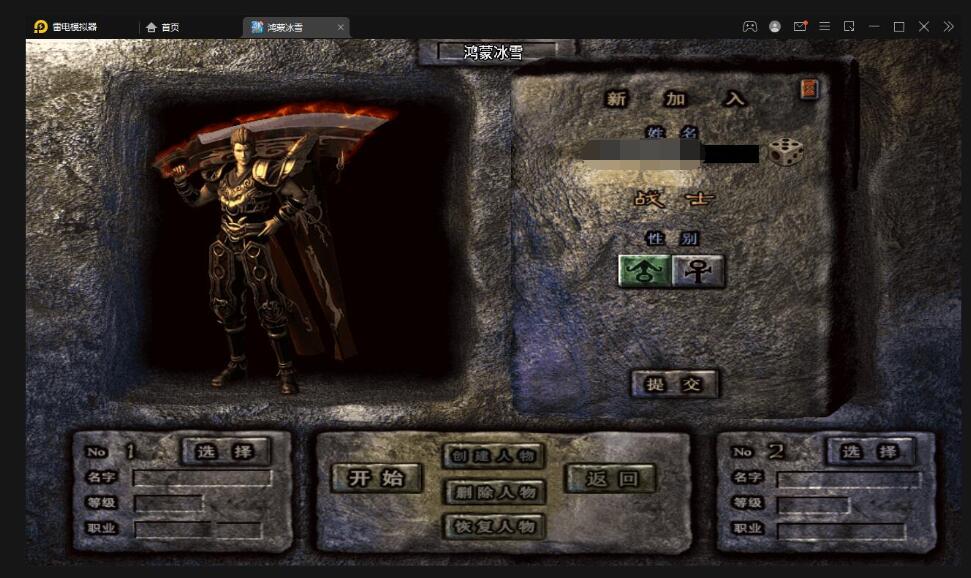This screenshot has width=971, height=578.
Task: Switch to the 首页 home tab
Action: [x=163, y=27]
